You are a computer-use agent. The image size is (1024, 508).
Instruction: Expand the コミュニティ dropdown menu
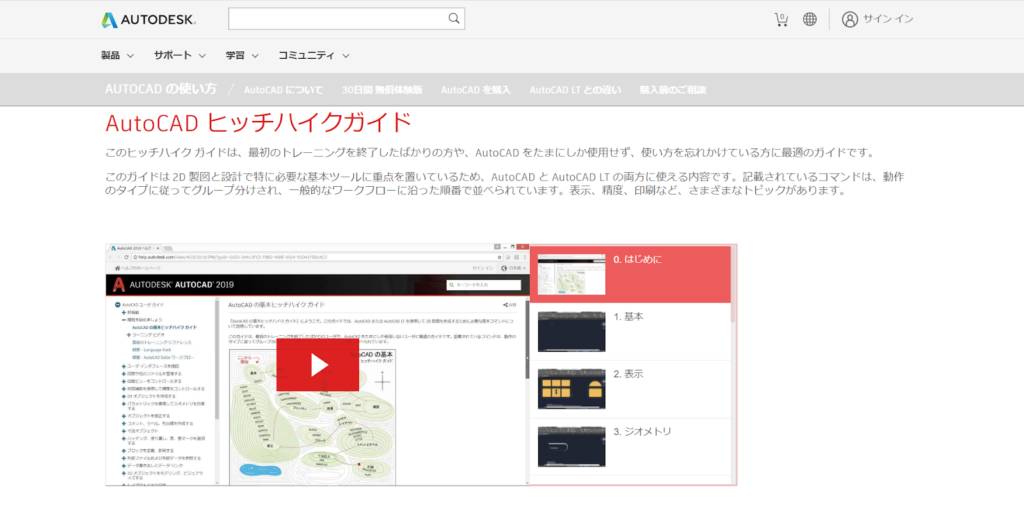pos(313,56)
